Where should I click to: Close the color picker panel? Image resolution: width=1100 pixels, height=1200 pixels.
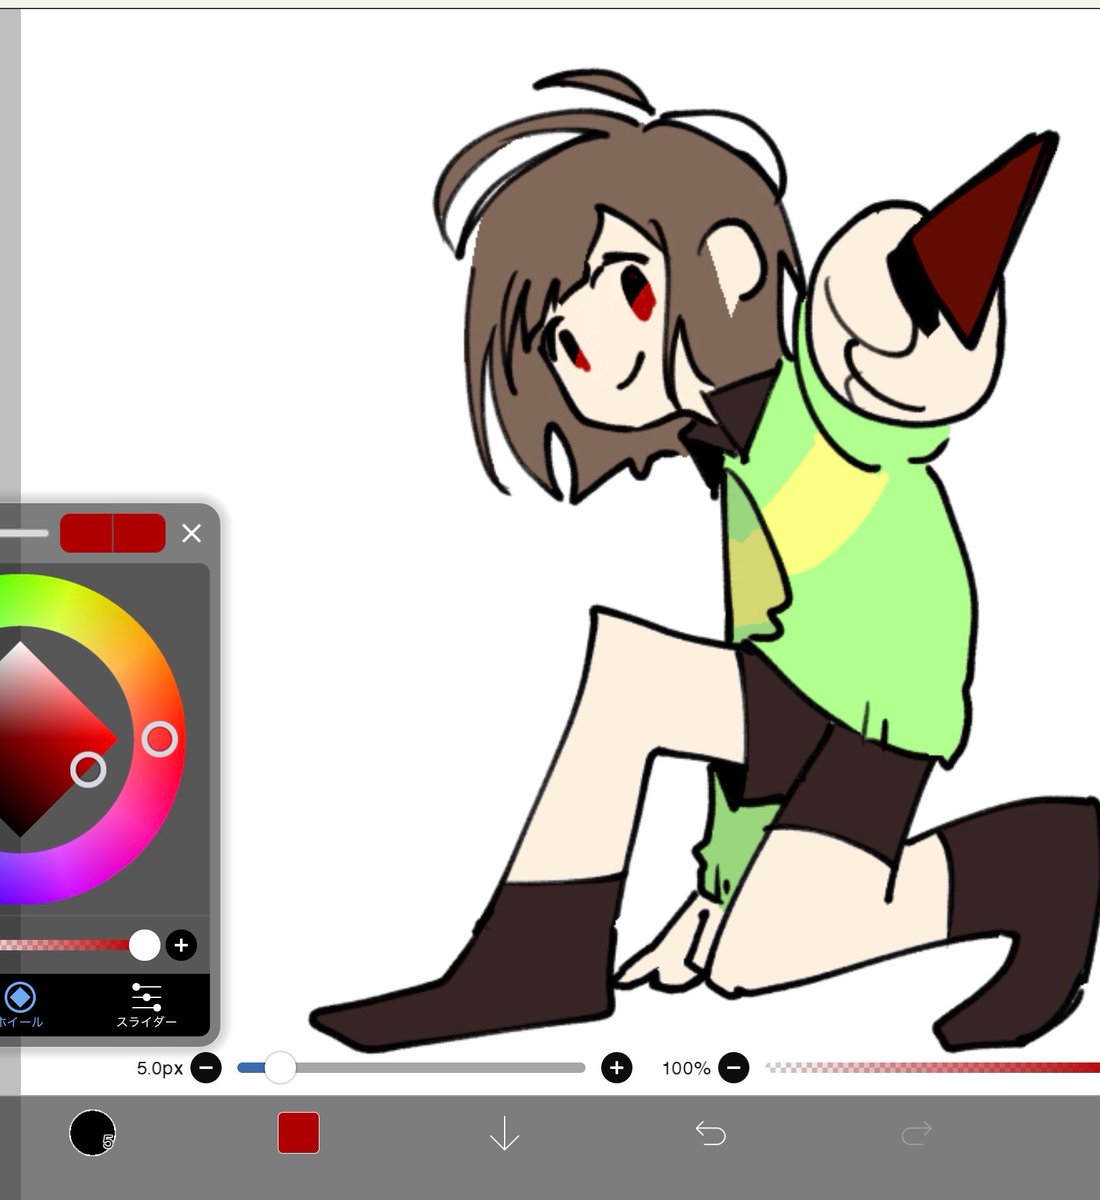[x=192, y=533]
